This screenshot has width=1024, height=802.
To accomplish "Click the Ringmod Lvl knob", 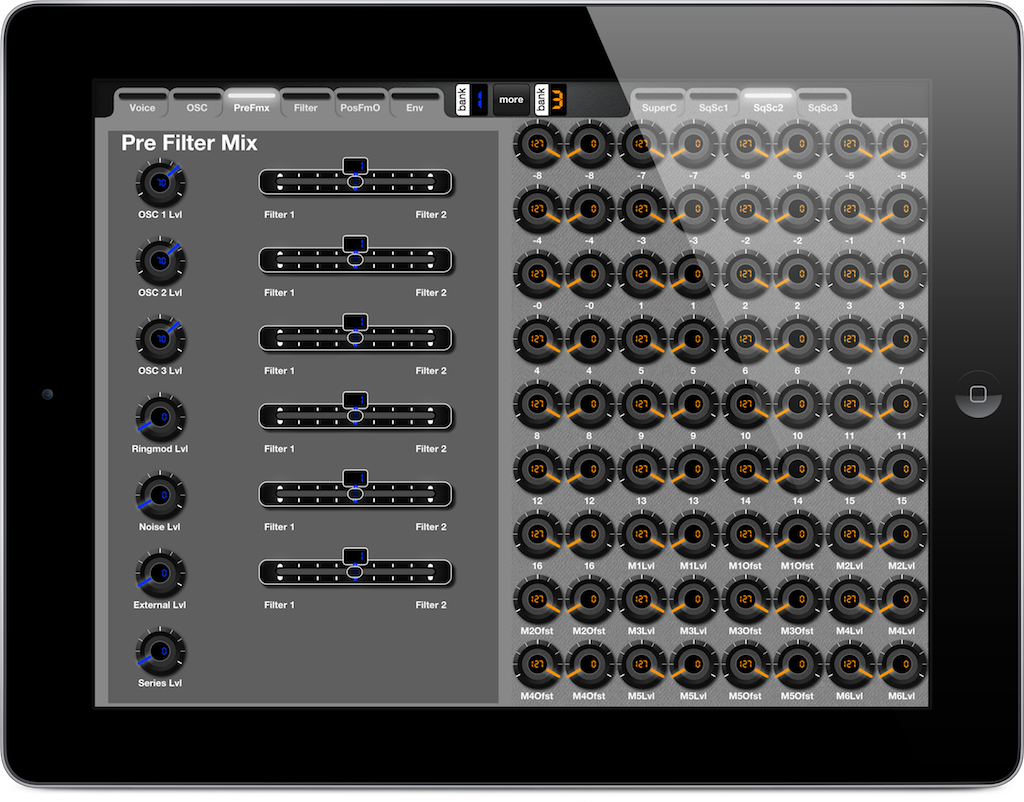I will [x=159, y=417].
